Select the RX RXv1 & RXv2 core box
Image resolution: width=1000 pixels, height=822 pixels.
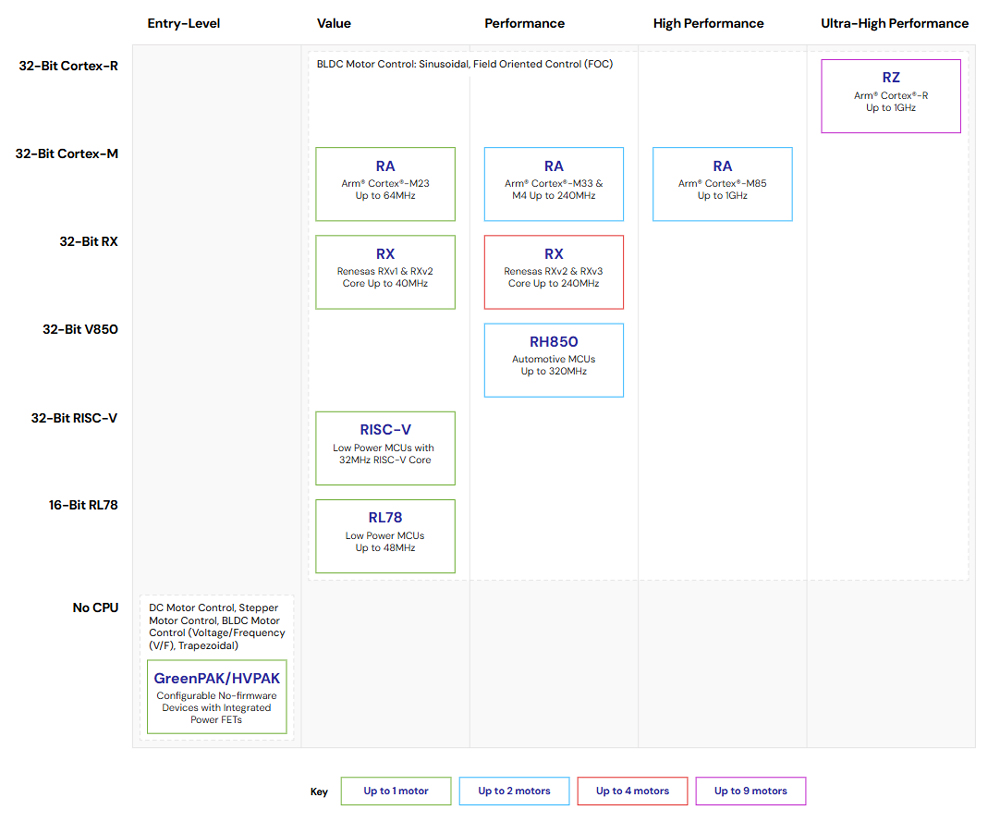tap(385, 272)
